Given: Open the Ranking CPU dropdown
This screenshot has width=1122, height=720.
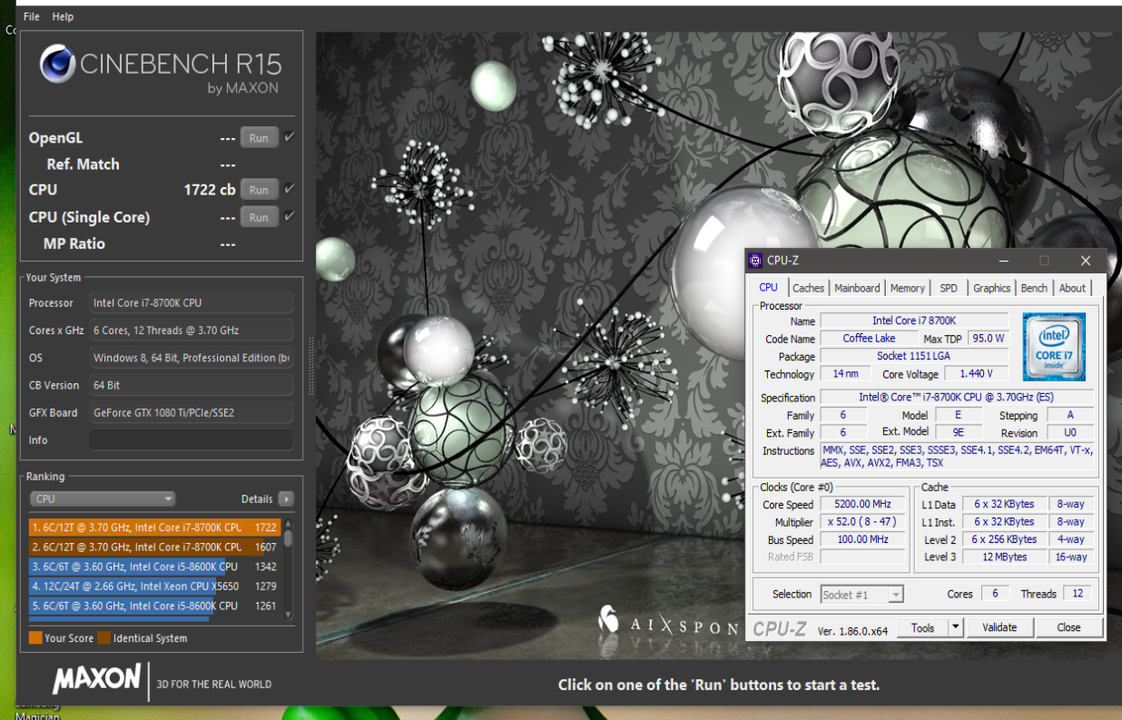Looking at the screenshot, I should point(102,499).
